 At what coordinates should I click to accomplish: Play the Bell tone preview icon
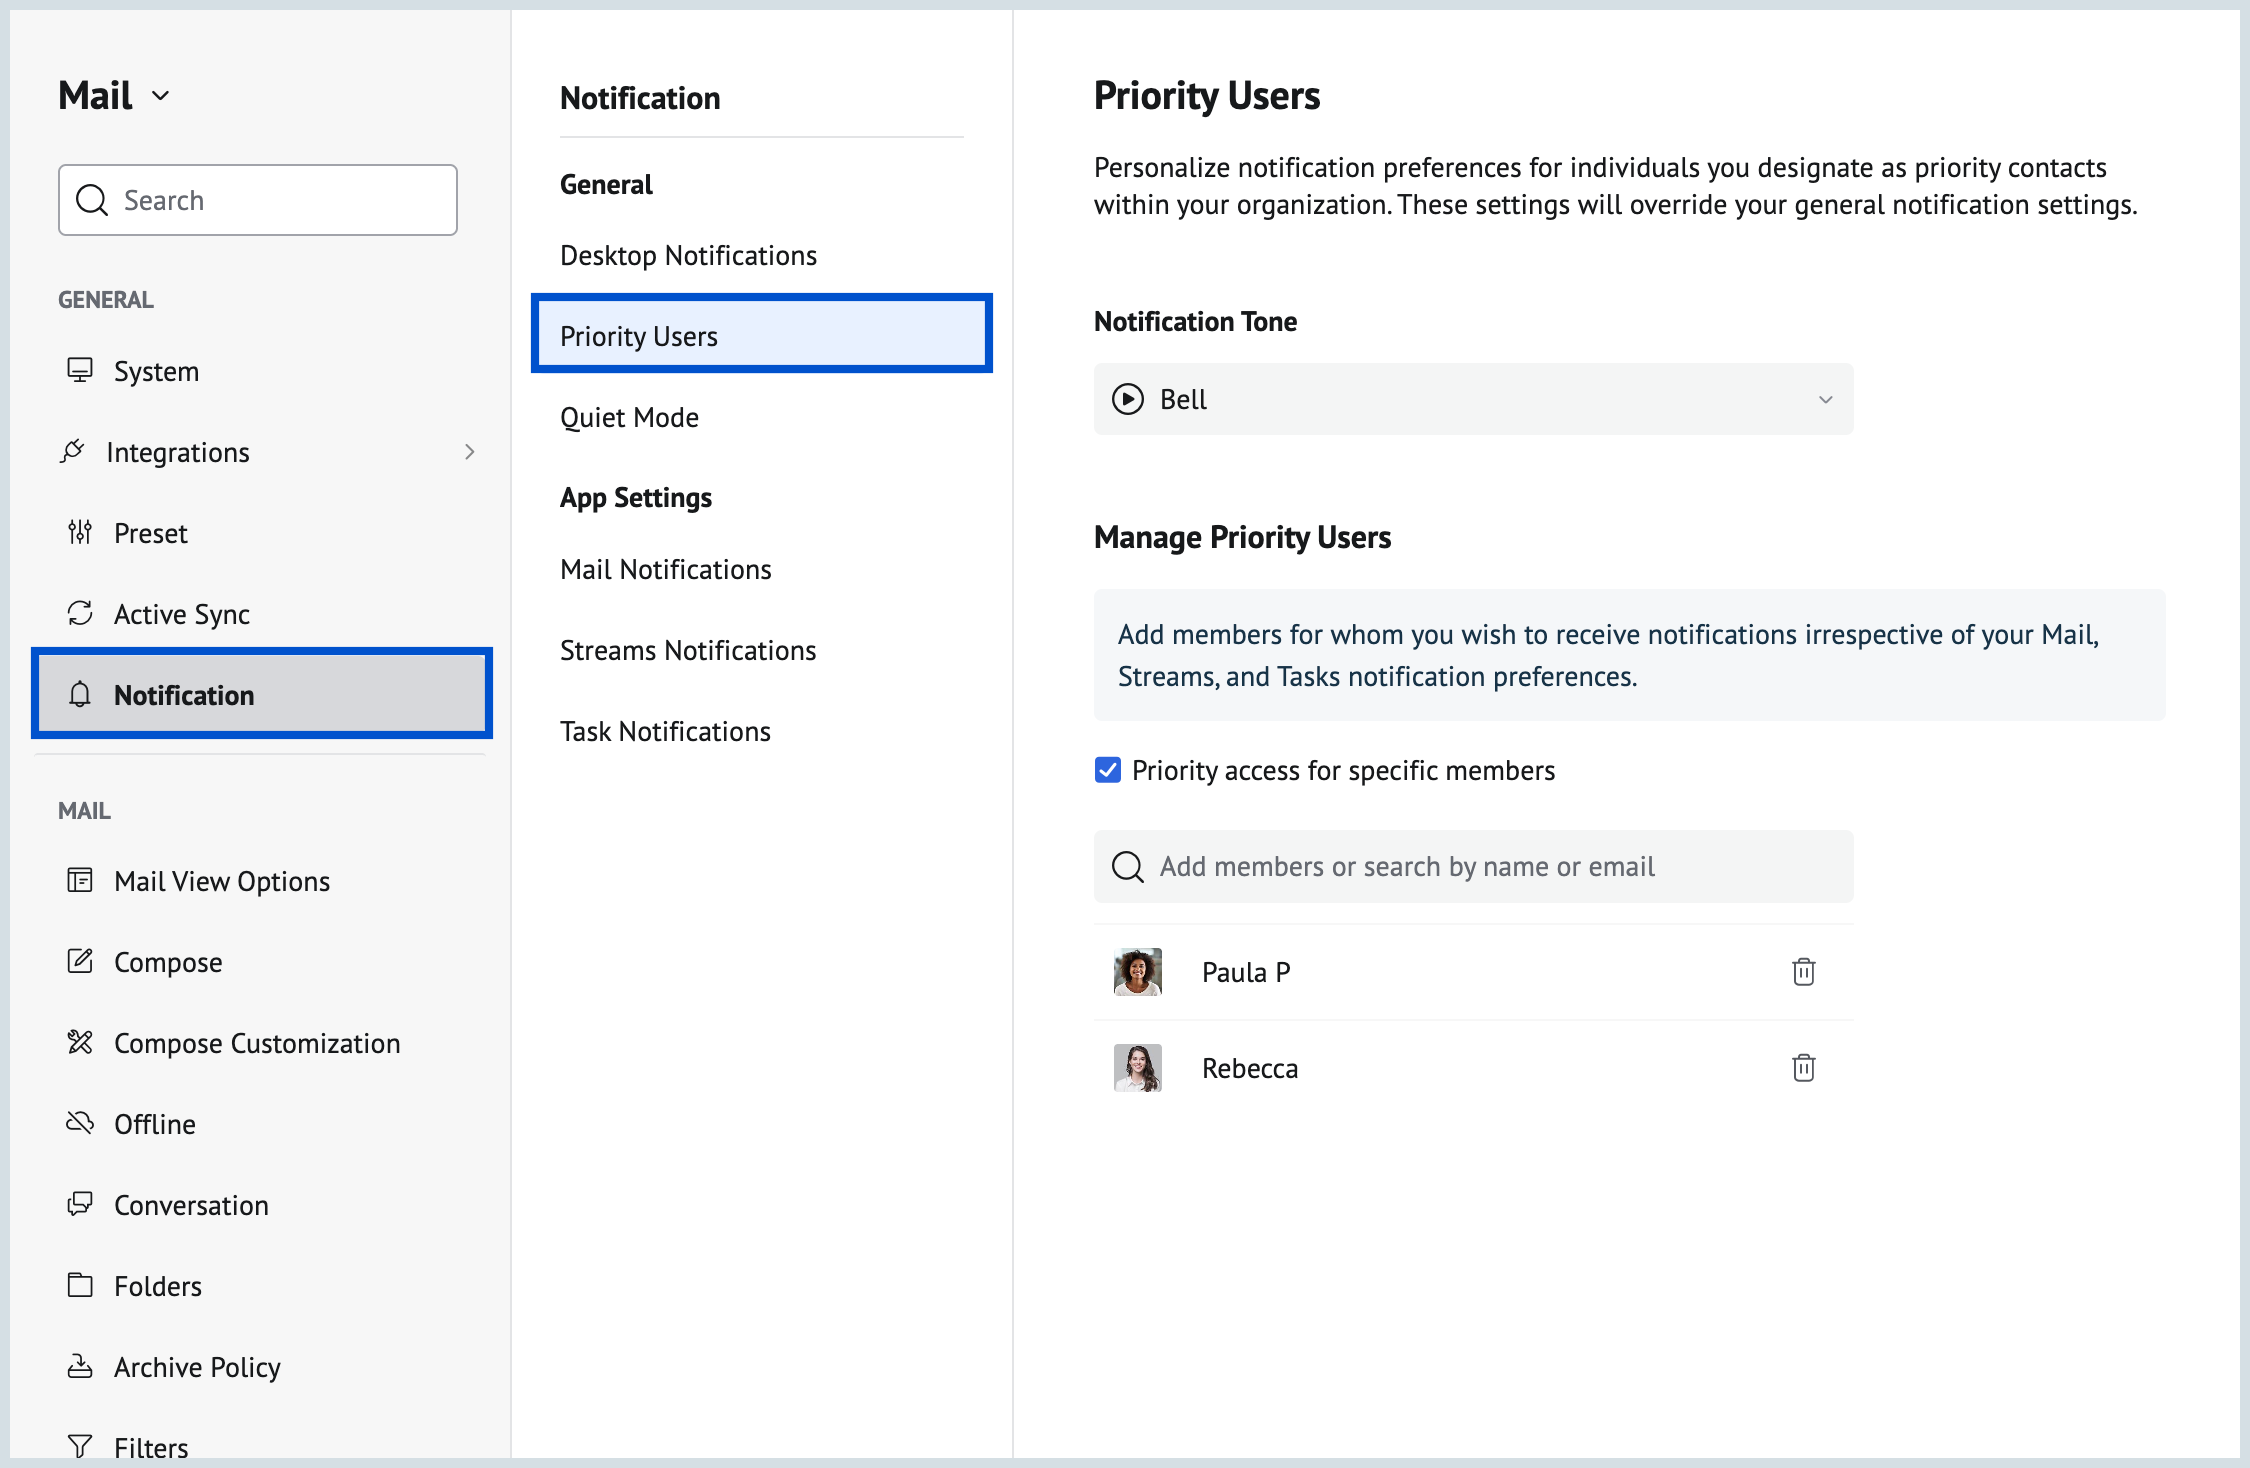click(1128, 399)
